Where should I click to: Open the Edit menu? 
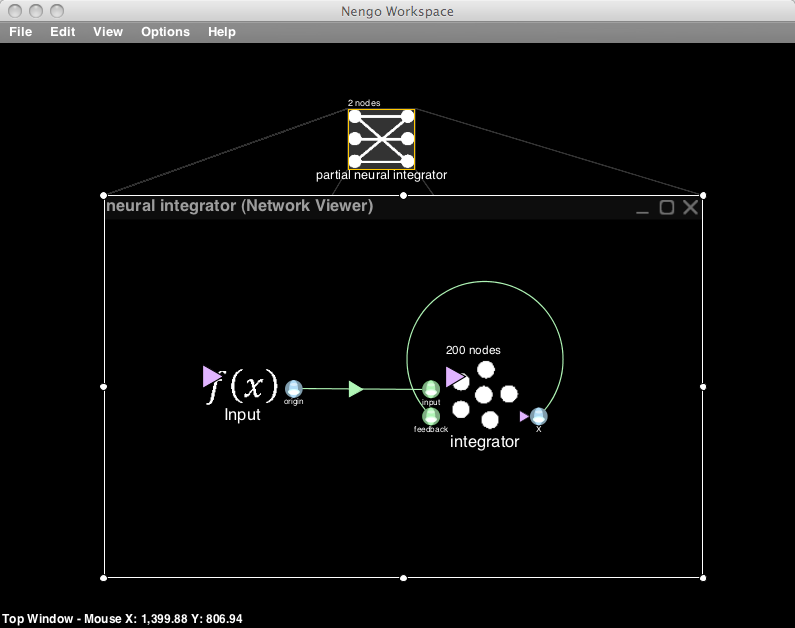click(63, 32)
